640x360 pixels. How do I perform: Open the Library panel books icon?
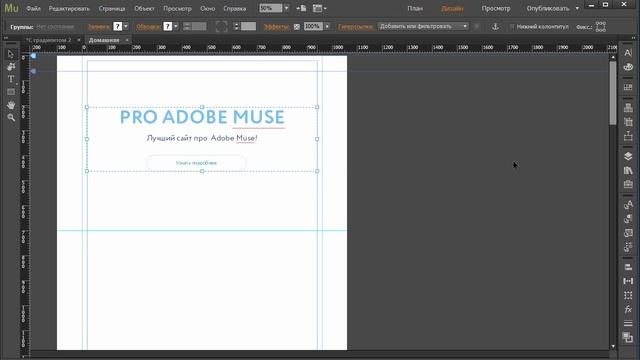point(628,170)
